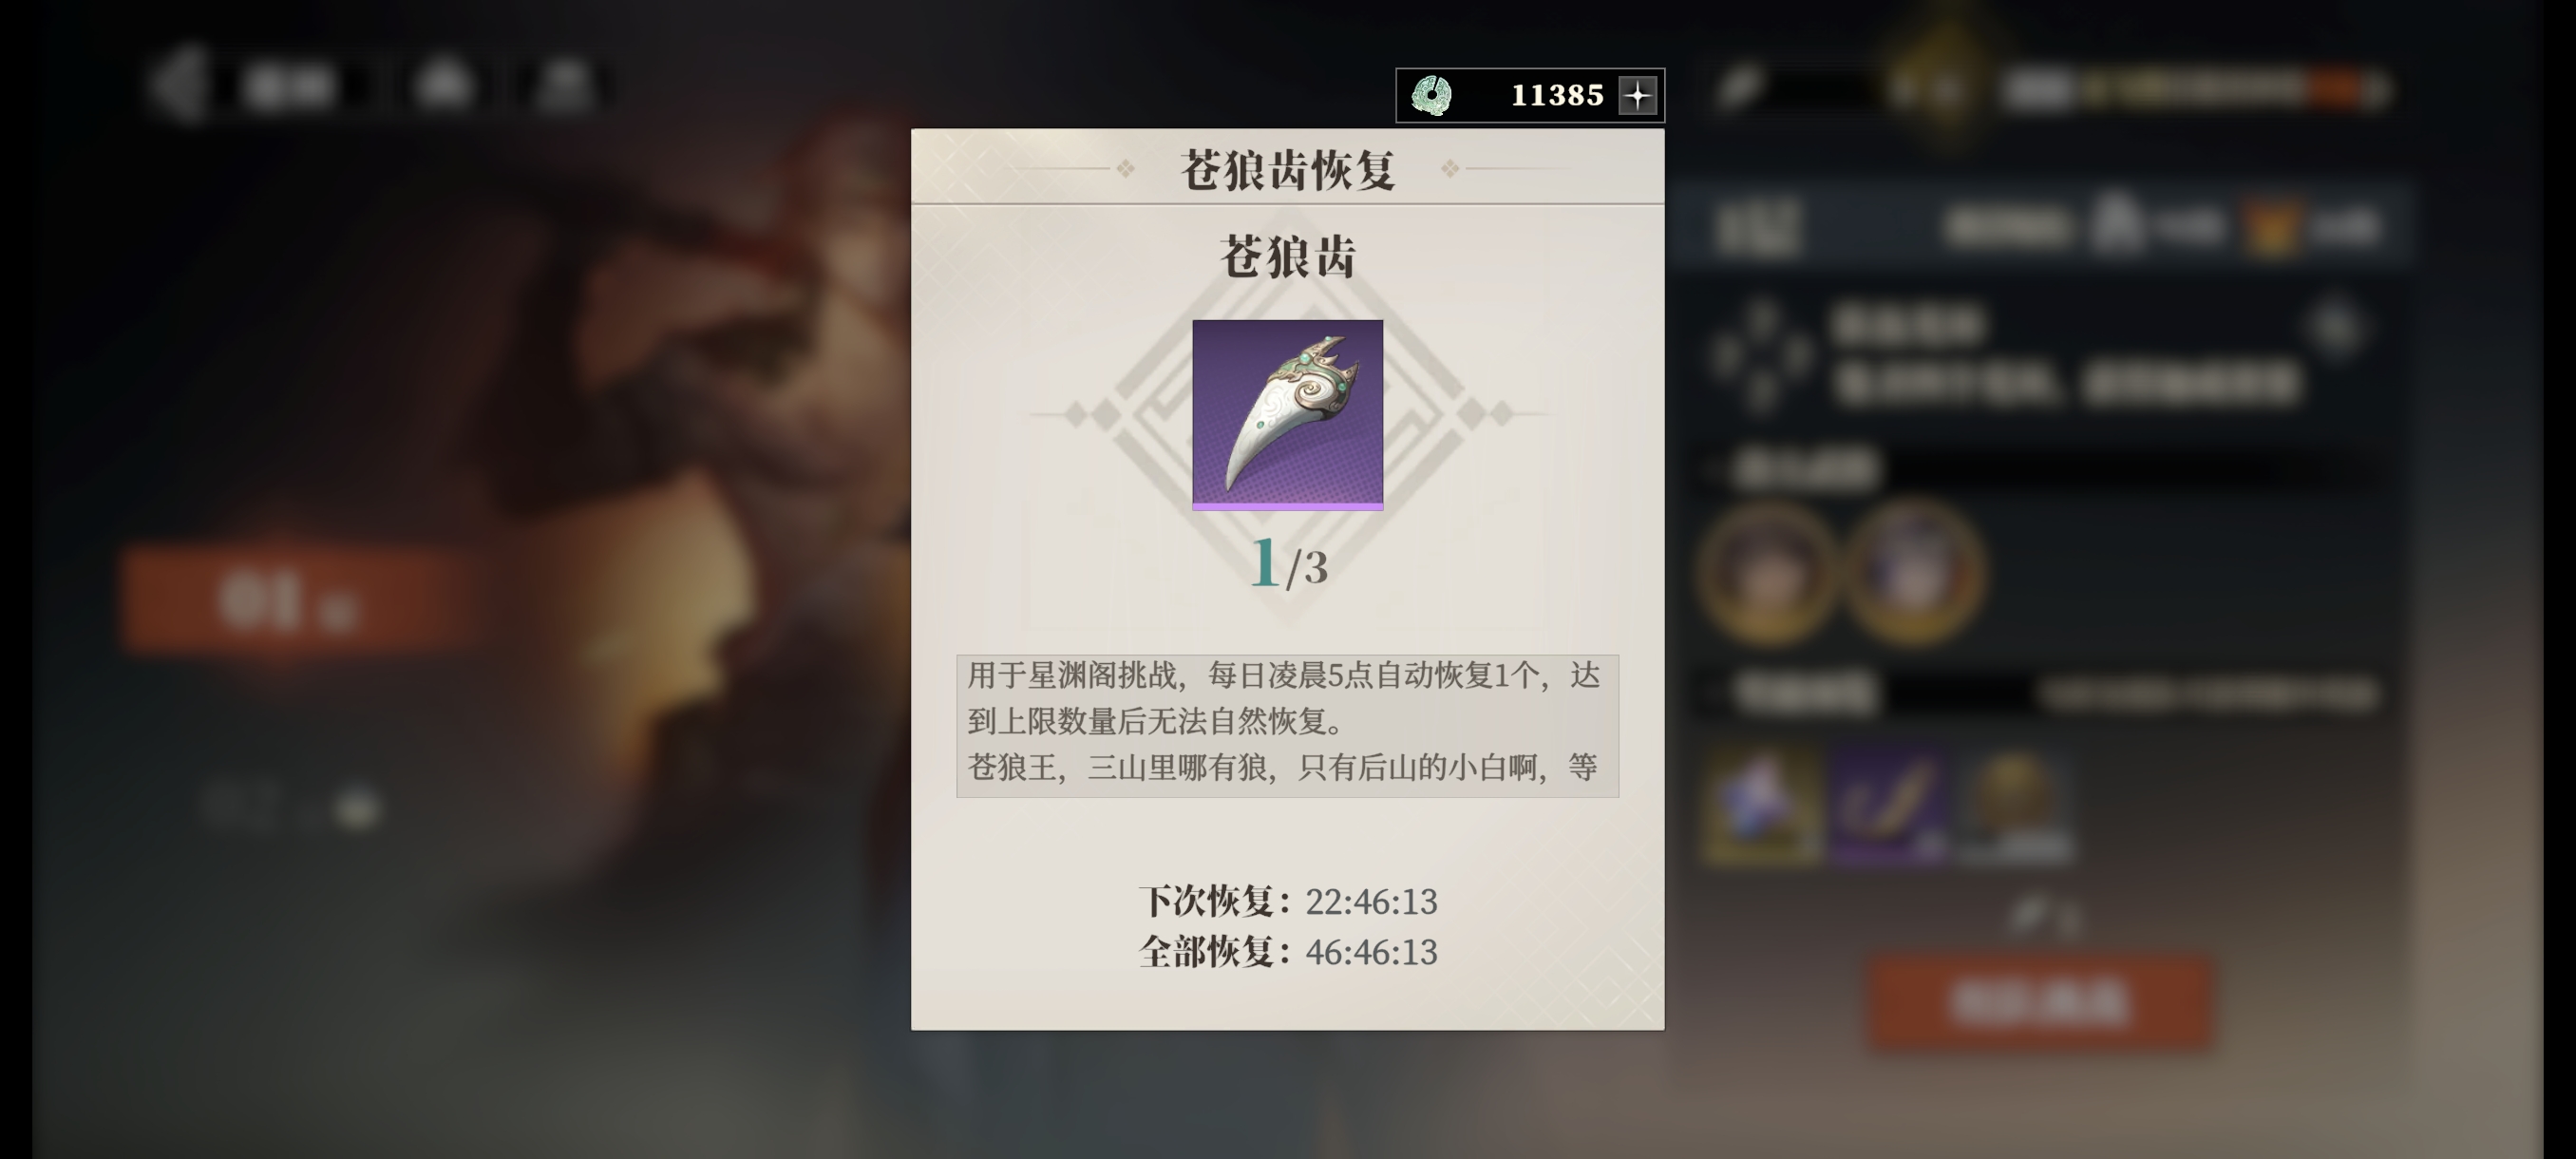Screen dimensions: 2576x1159
Task: Click the 全部恢复 timer text
Action: tap(1288, 952)
